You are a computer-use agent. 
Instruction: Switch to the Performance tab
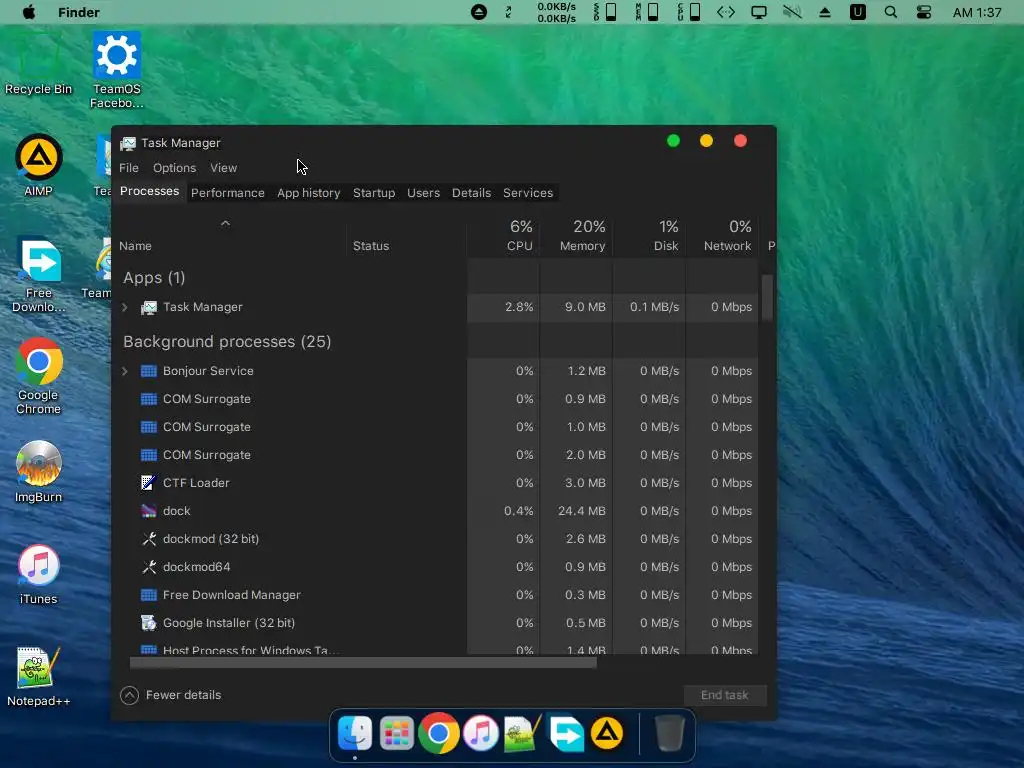[x=228, y=193]
